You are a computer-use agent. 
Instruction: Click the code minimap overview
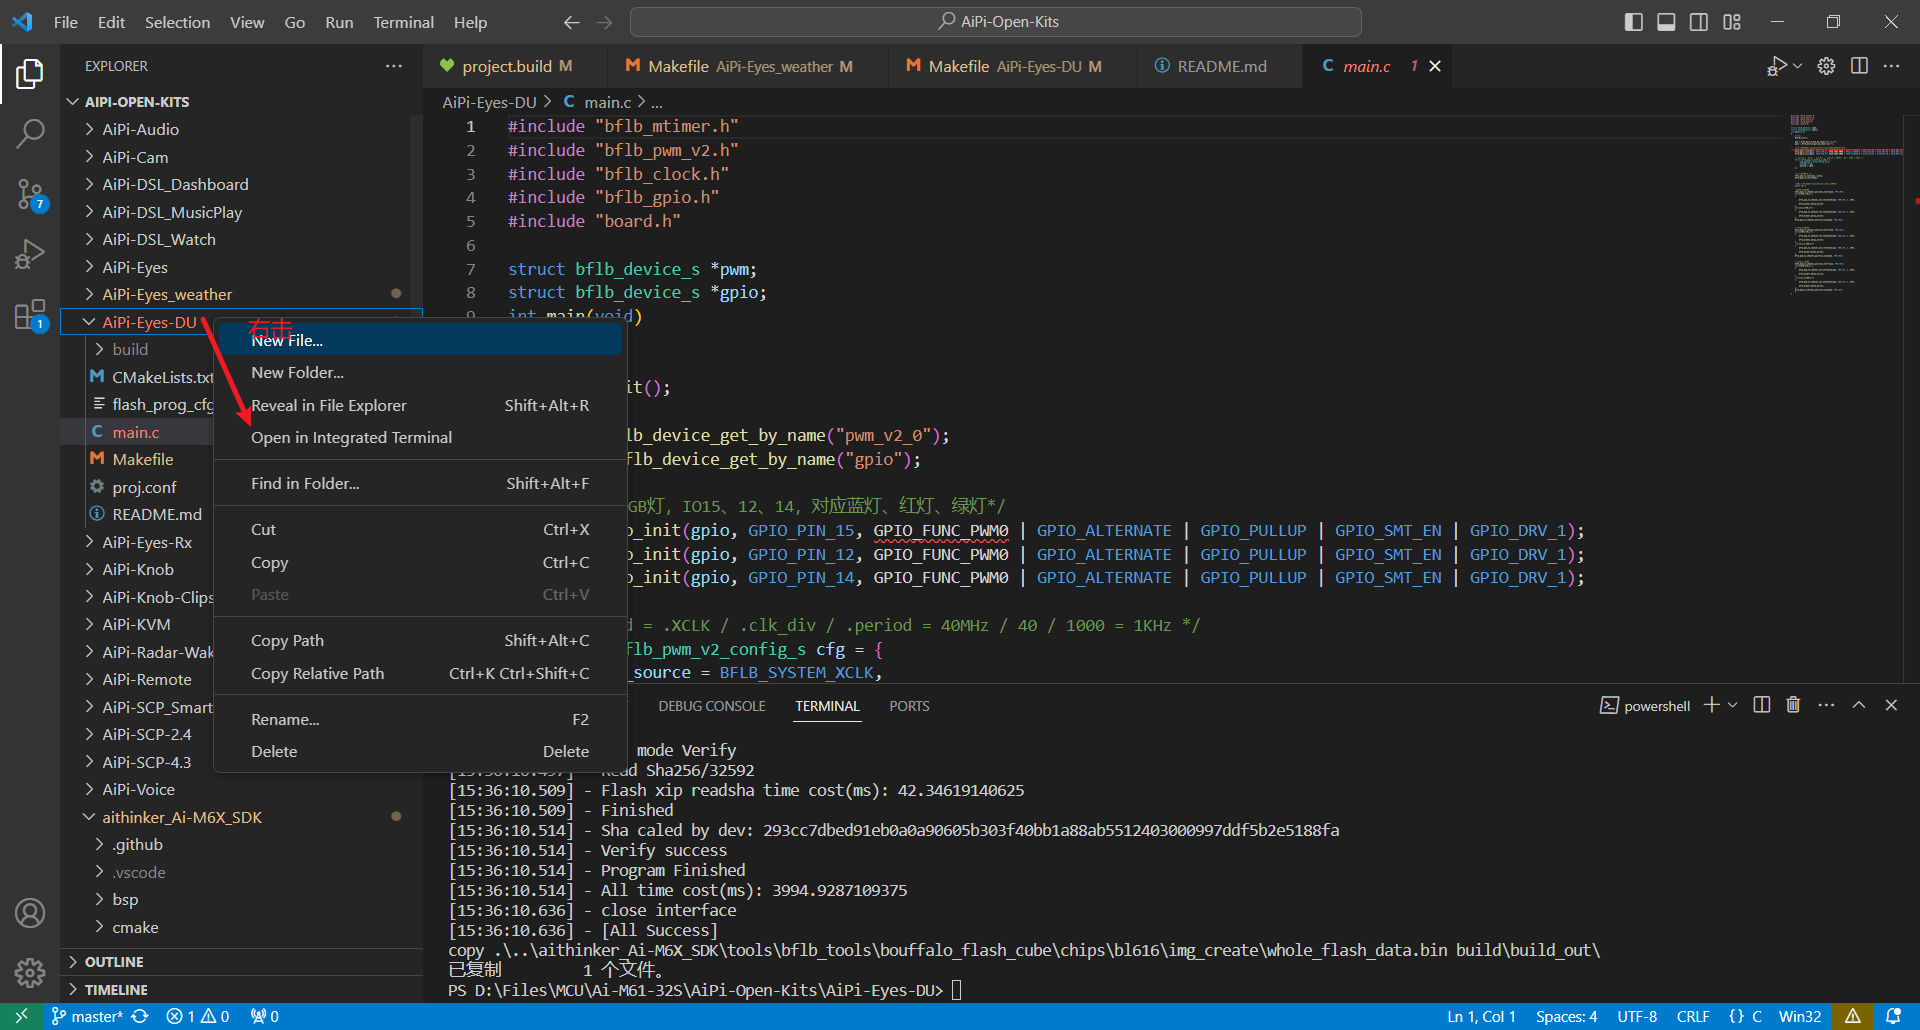1845,205
